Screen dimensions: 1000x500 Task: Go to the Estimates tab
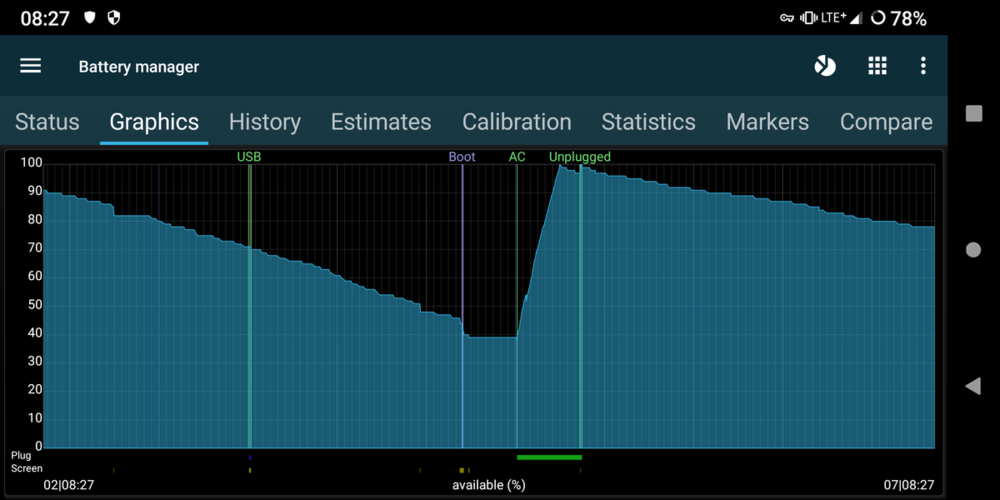[381, 122]
